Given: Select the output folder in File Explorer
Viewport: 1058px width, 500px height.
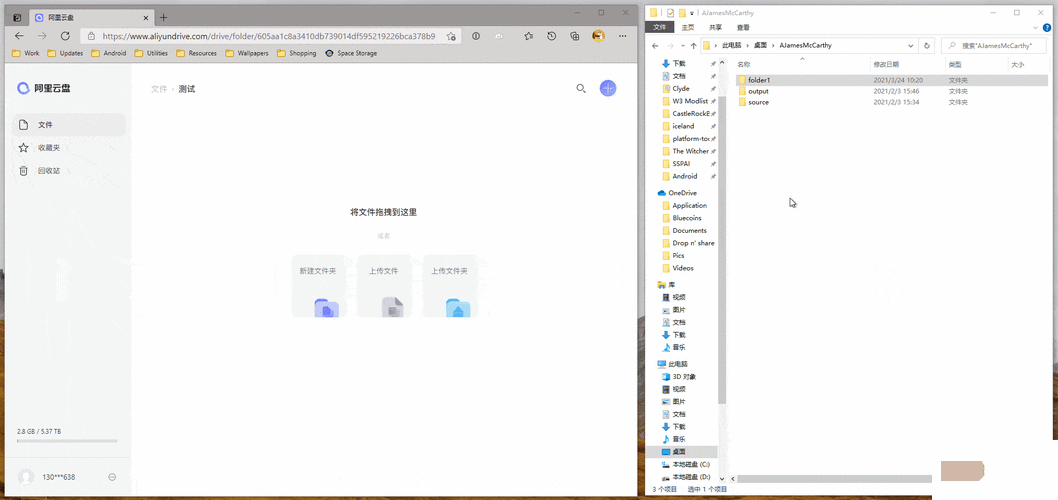Looking at the screenshot, I should (758, 90).
